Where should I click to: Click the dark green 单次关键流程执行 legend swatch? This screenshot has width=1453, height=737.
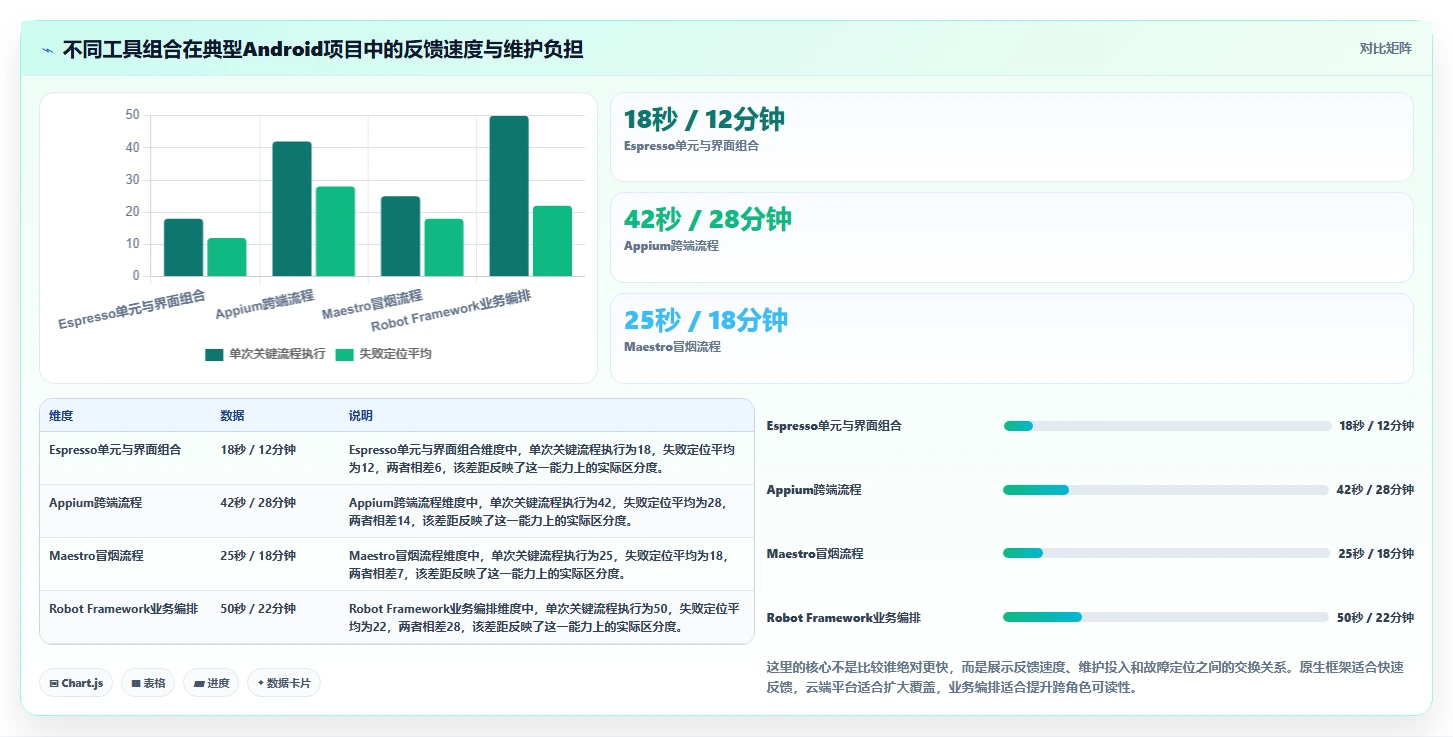(214, 354)
